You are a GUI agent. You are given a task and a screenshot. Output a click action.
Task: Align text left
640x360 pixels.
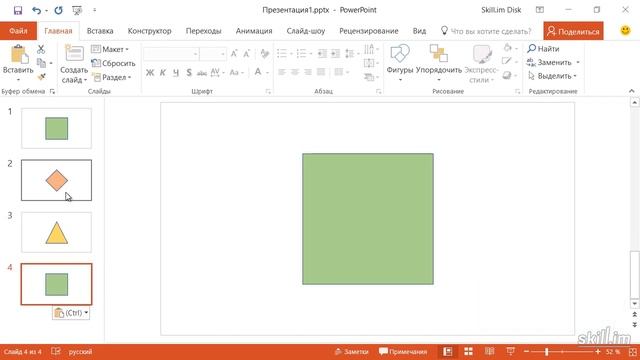tap(282, 72)
